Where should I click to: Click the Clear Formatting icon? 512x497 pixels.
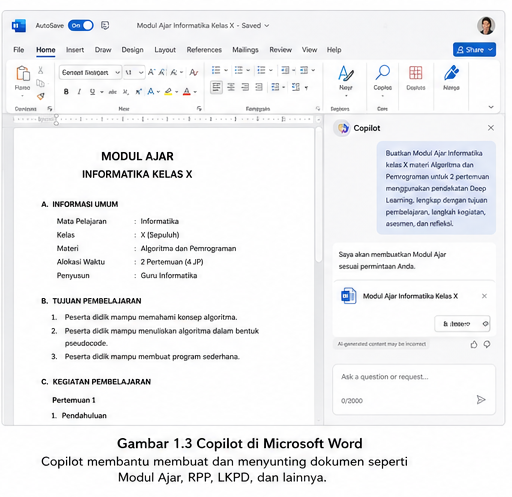tap(193, 72)
